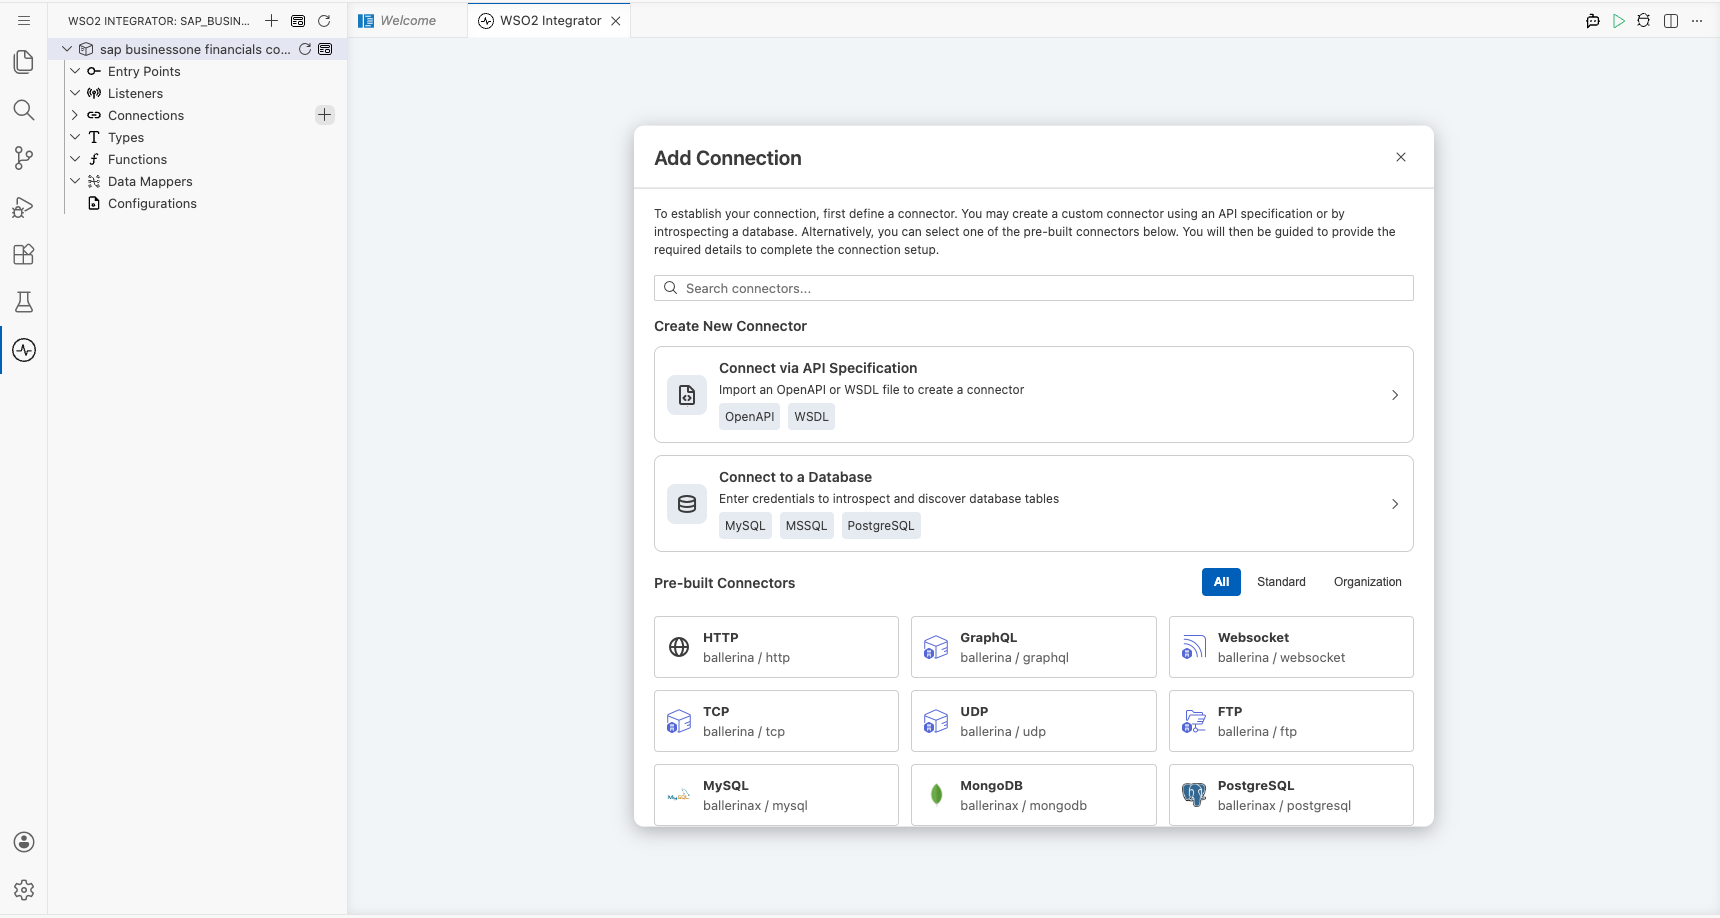Run the integration with green play icon
This screenshot has height=918, width=1720.
pos(1619,21)
